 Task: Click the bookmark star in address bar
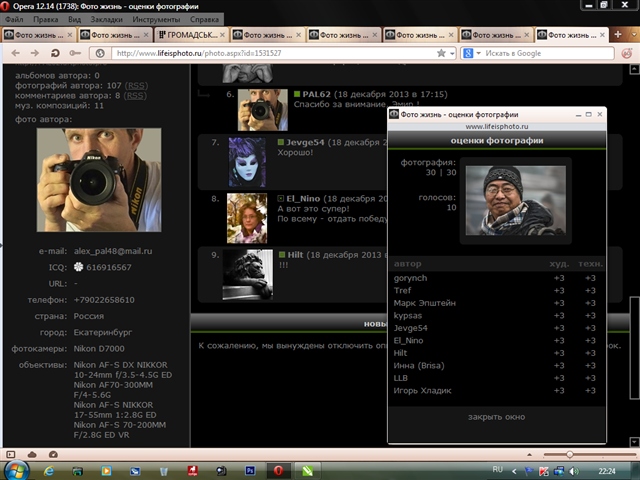tap(439, 52)
